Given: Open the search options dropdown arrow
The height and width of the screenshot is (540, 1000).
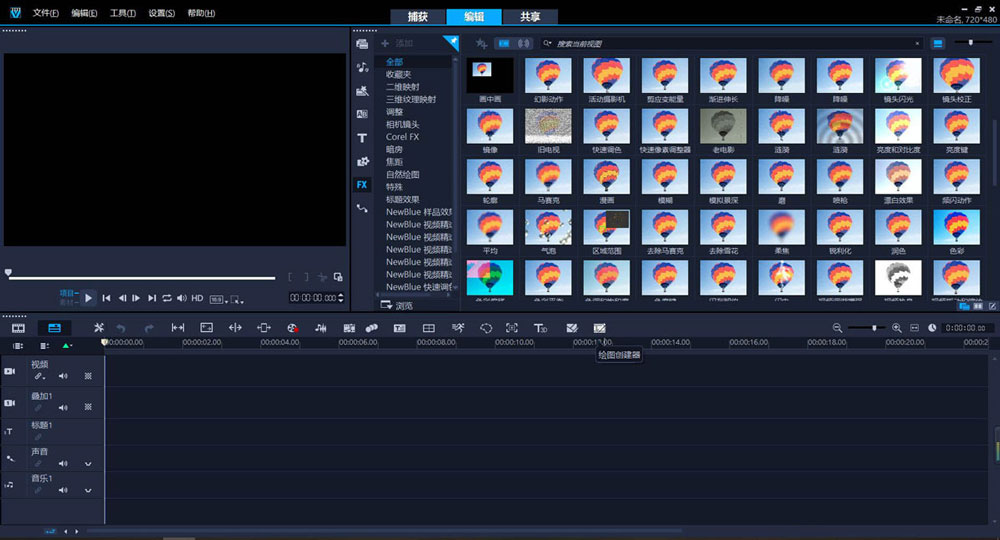Looking at the screenshot, I should (547, 43).
